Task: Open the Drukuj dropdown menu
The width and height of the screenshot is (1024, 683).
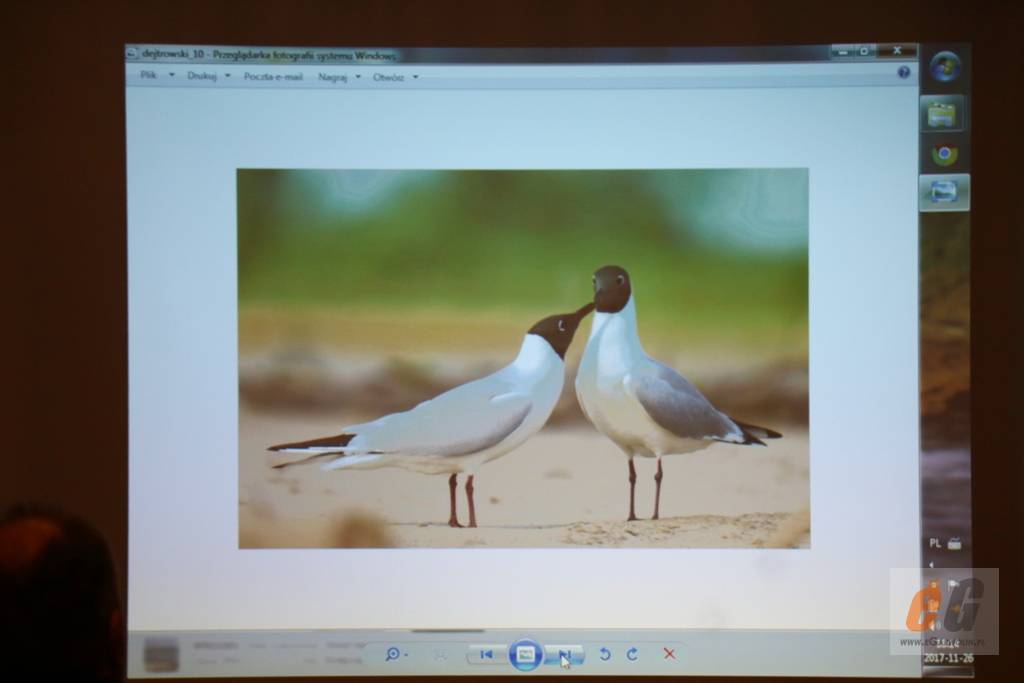Action: point(208,76)
